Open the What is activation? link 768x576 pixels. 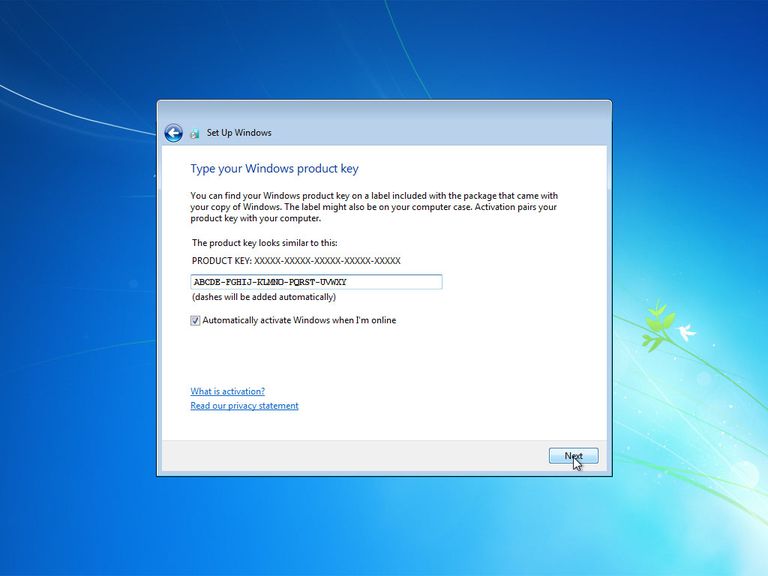click(228, 391)
